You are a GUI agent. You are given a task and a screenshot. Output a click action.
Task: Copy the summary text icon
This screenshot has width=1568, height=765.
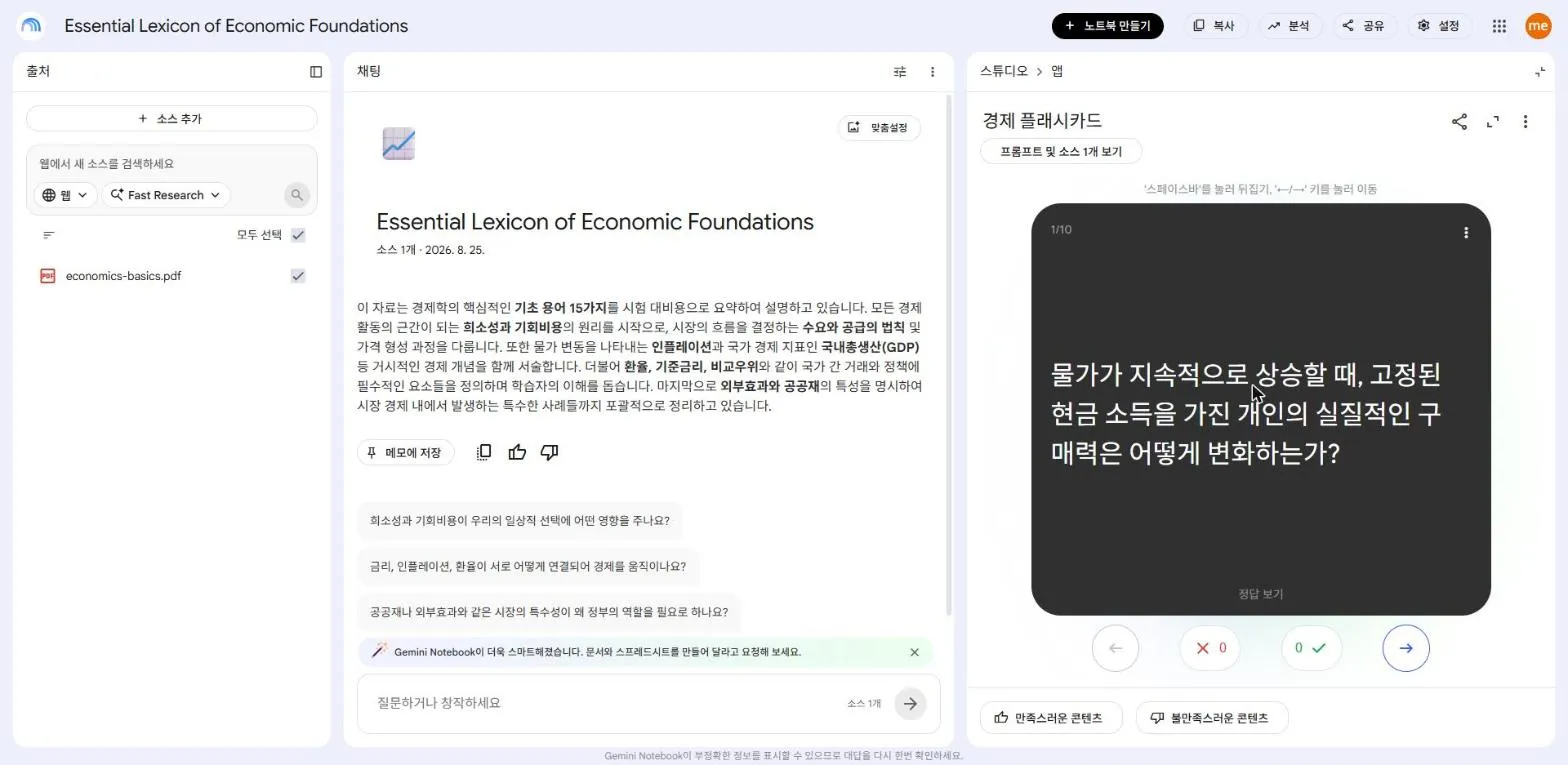tap(484, 452)
